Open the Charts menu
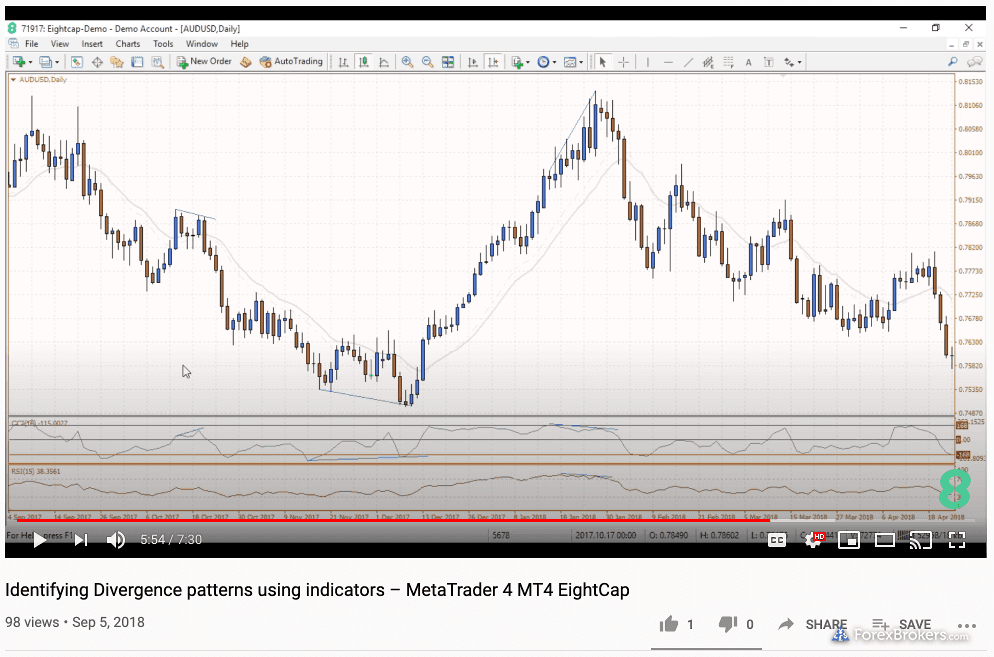The height and width of the screenshot is (657, 994). pos(127,44)
